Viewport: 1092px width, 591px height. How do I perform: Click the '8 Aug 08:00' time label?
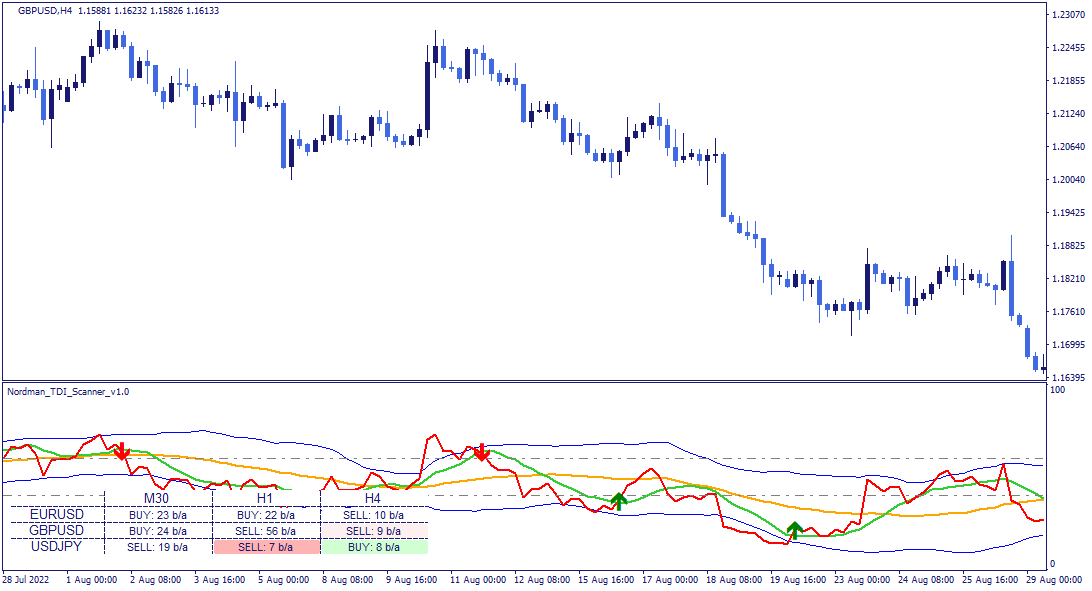[348, 579]
